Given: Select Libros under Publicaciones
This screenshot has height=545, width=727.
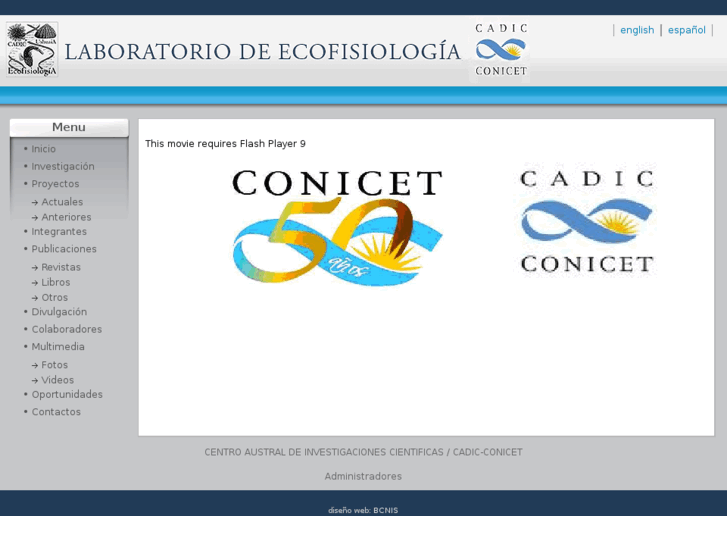Looking at the screenshot, I should (x=56, y=282).
